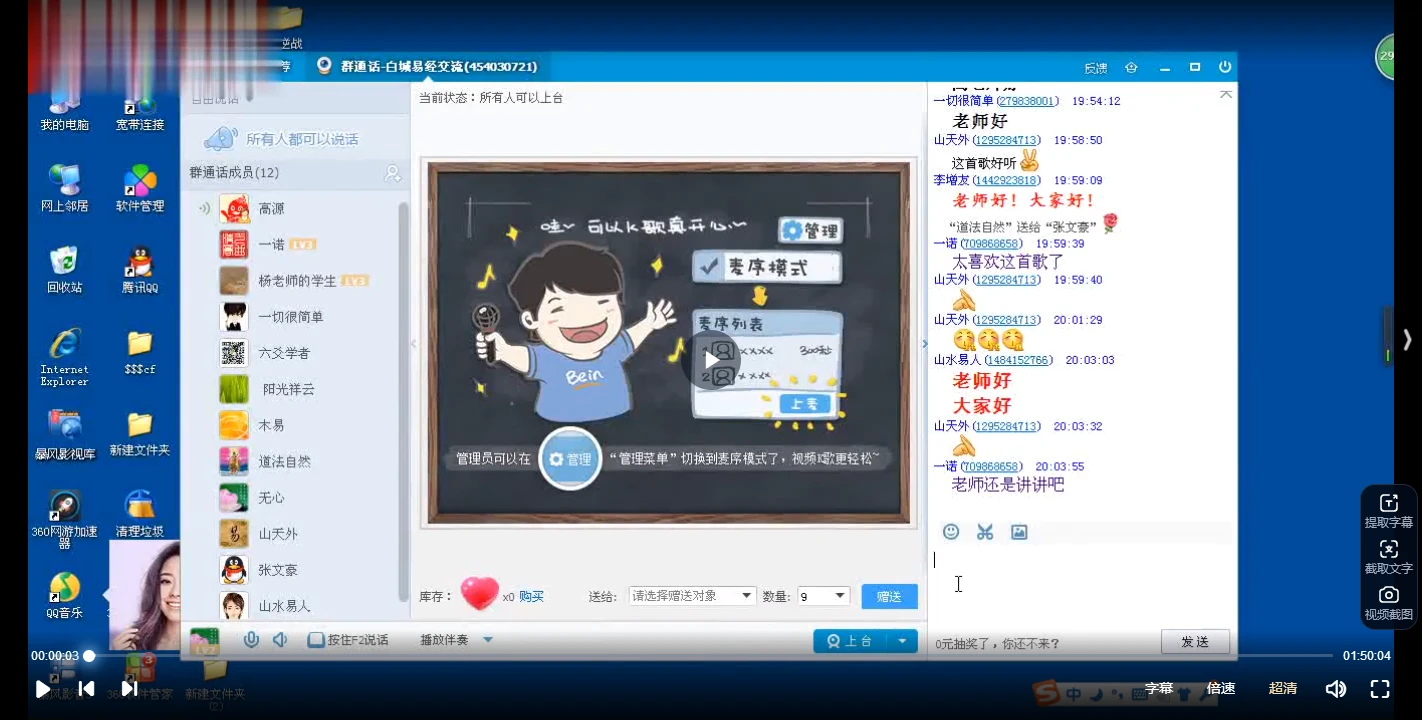
Task: Open the gift quantity dropdown showing 9
Action: click(840, 595)
